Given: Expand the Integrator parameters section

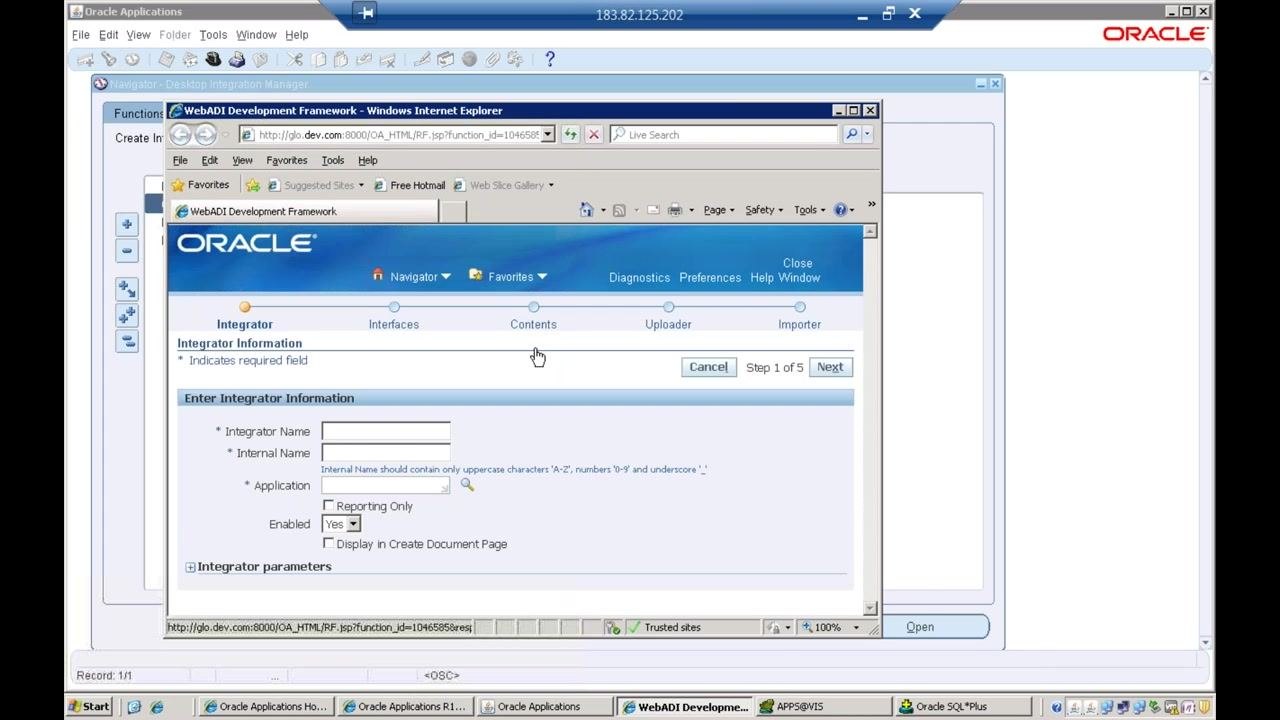Looking at the screenshot, I should (190, 567).
